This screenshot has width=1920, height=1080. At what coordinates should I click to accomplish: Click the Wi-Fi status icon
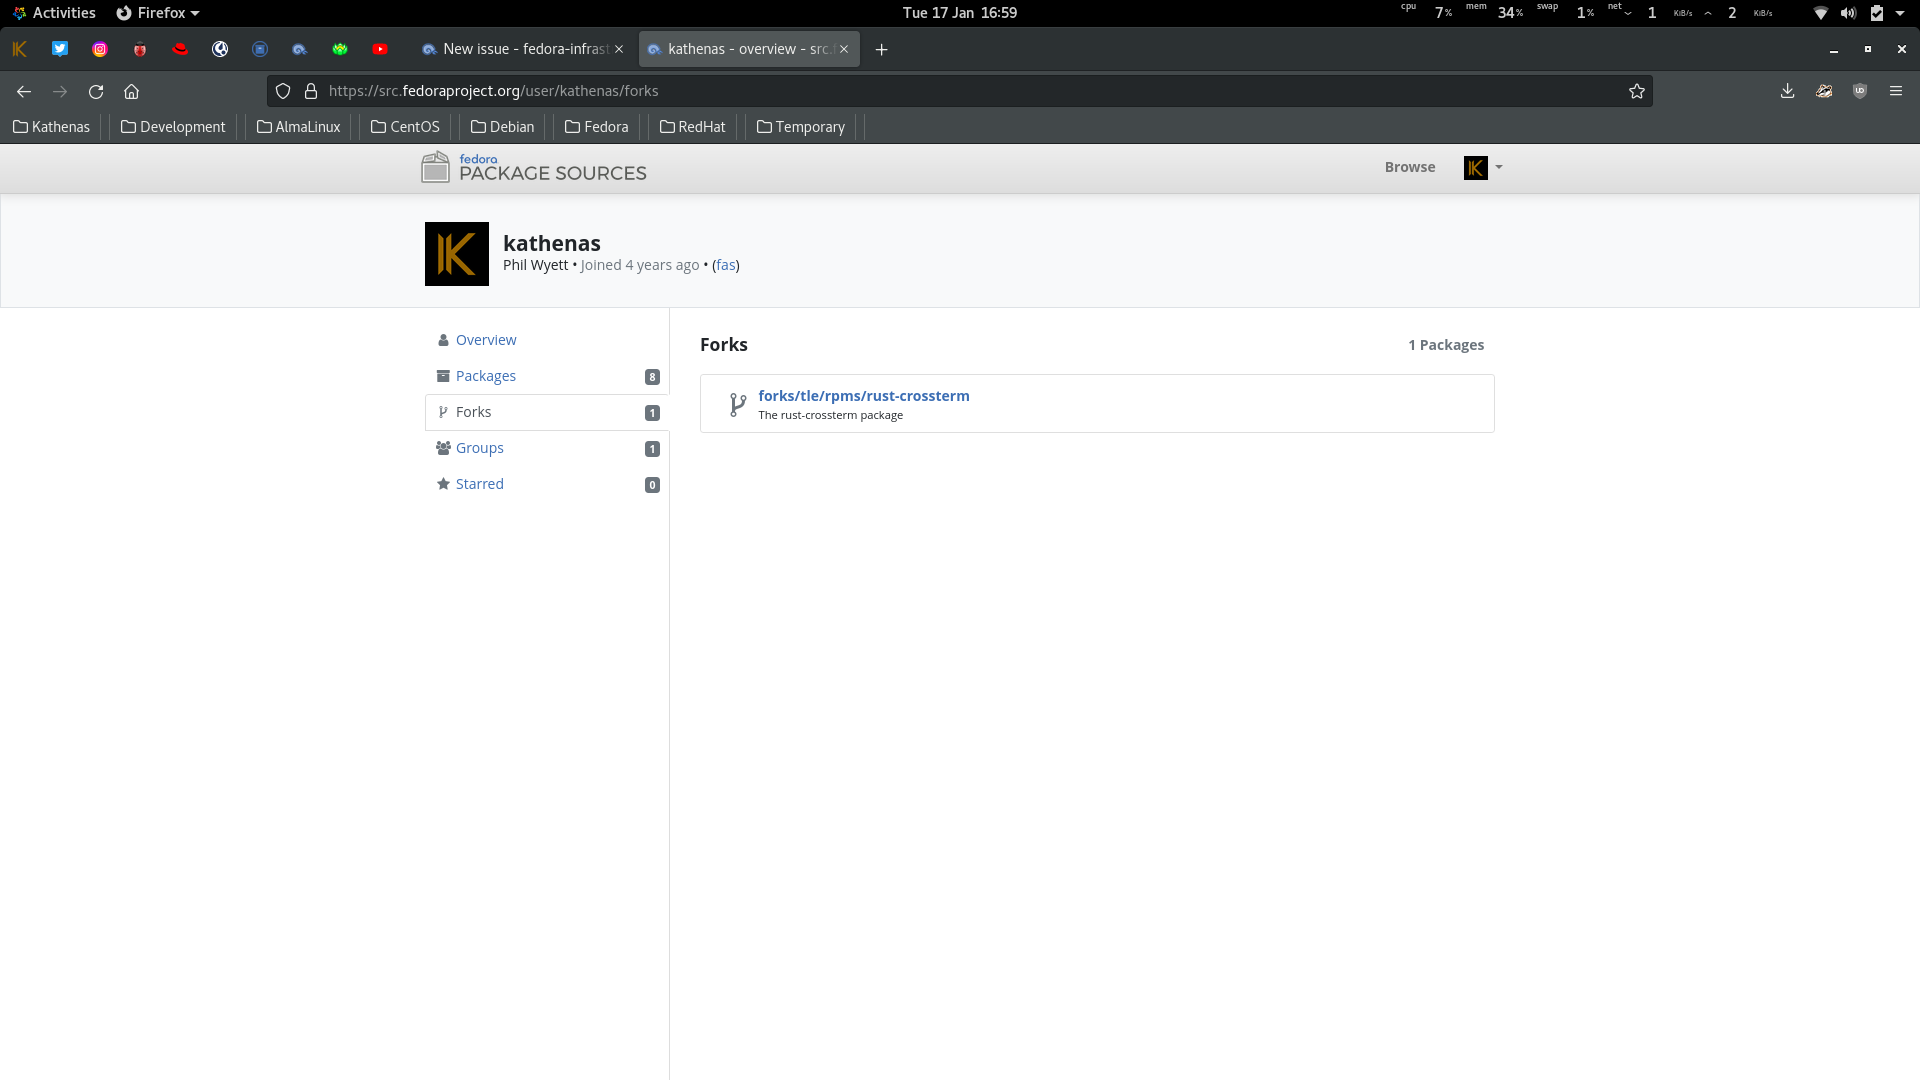1820,13
